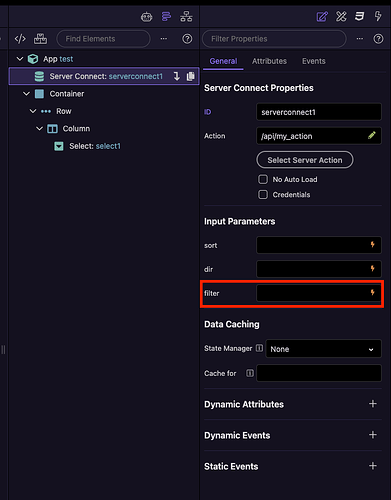Switch to the General tab
The width and height of the screenshot is (391, 500).
pyautogui.click(x=223, y=61)
